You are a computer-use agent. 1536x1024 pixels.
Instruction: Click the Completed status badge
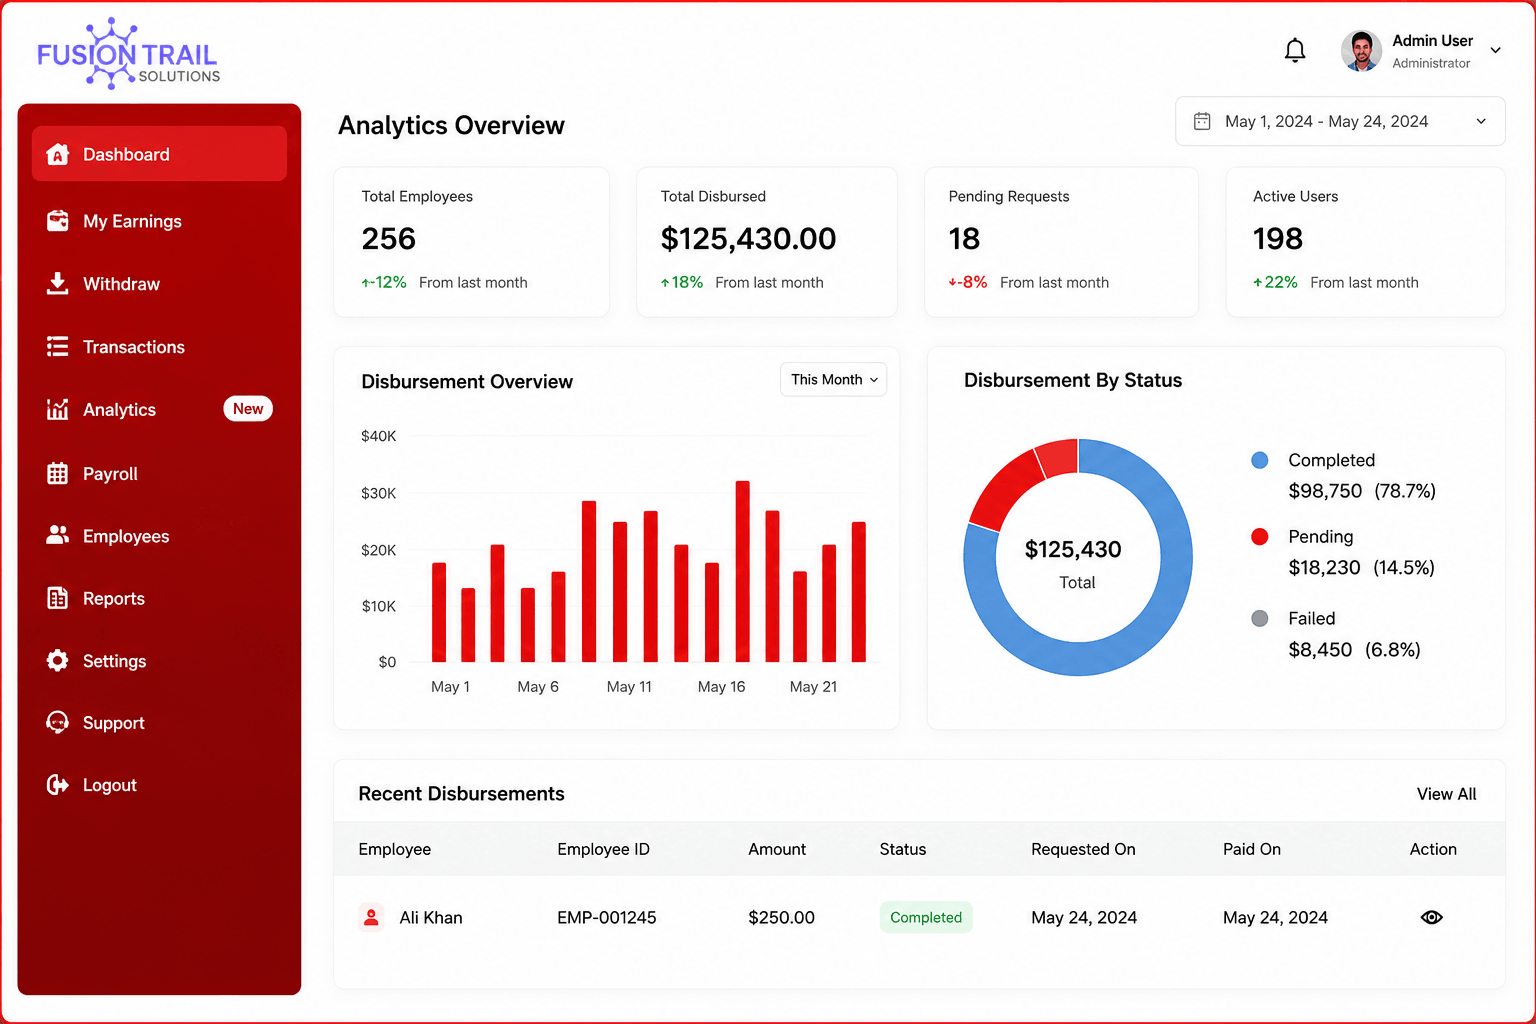click(x=926, y=917)
